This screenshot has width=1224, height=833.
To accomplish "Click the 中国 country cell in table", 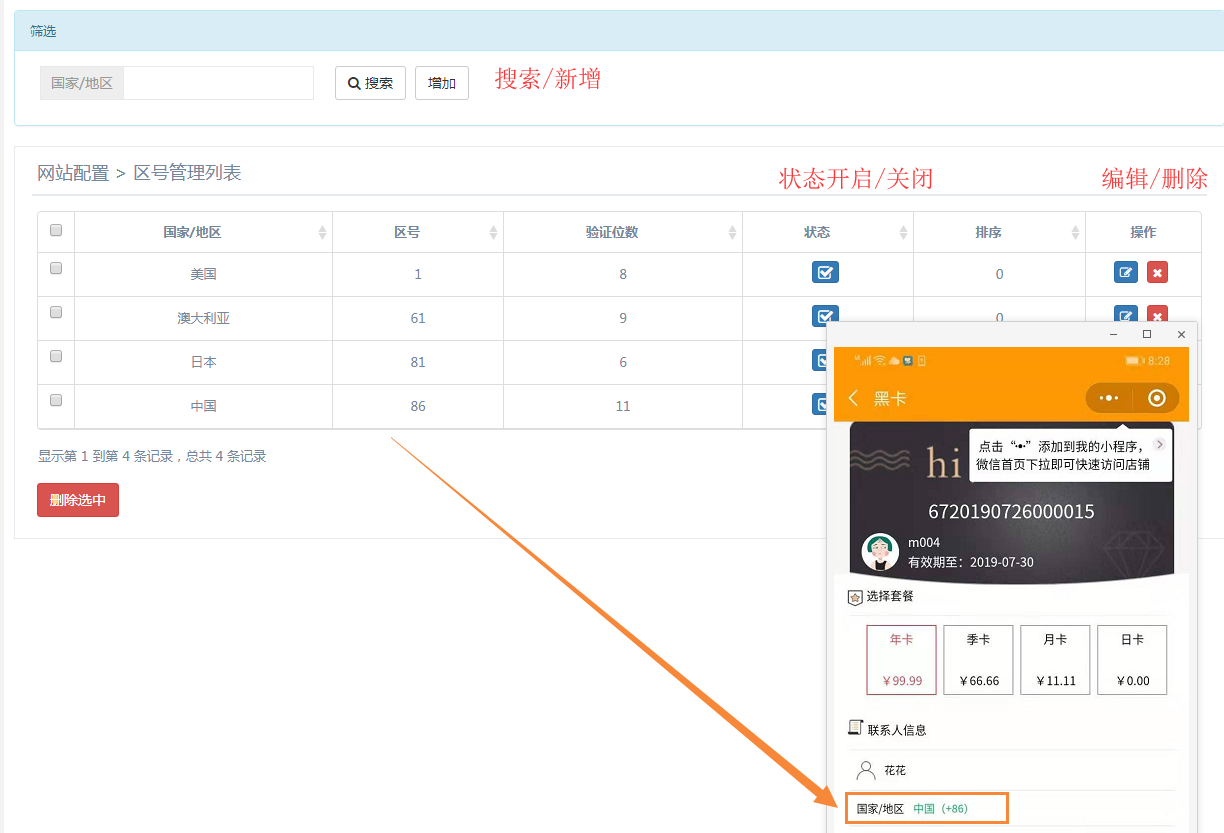I will pyautogui.click(x=204, y=406).
